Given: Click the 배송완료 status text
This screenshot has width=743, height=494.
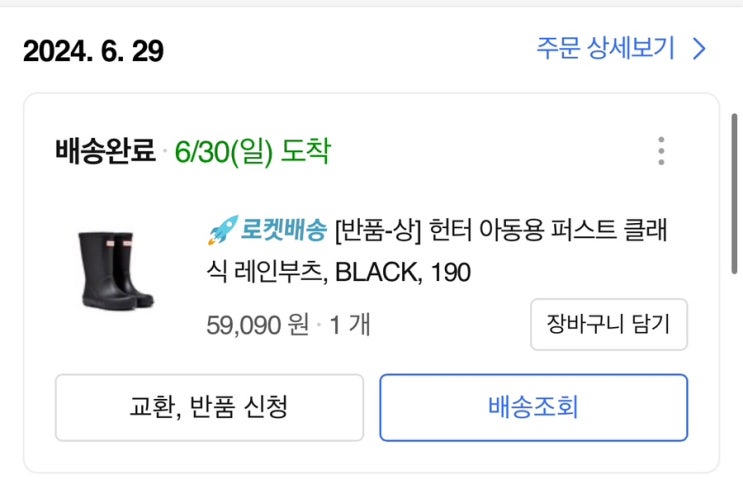Looking at the screenshot, I should point(105,152).
